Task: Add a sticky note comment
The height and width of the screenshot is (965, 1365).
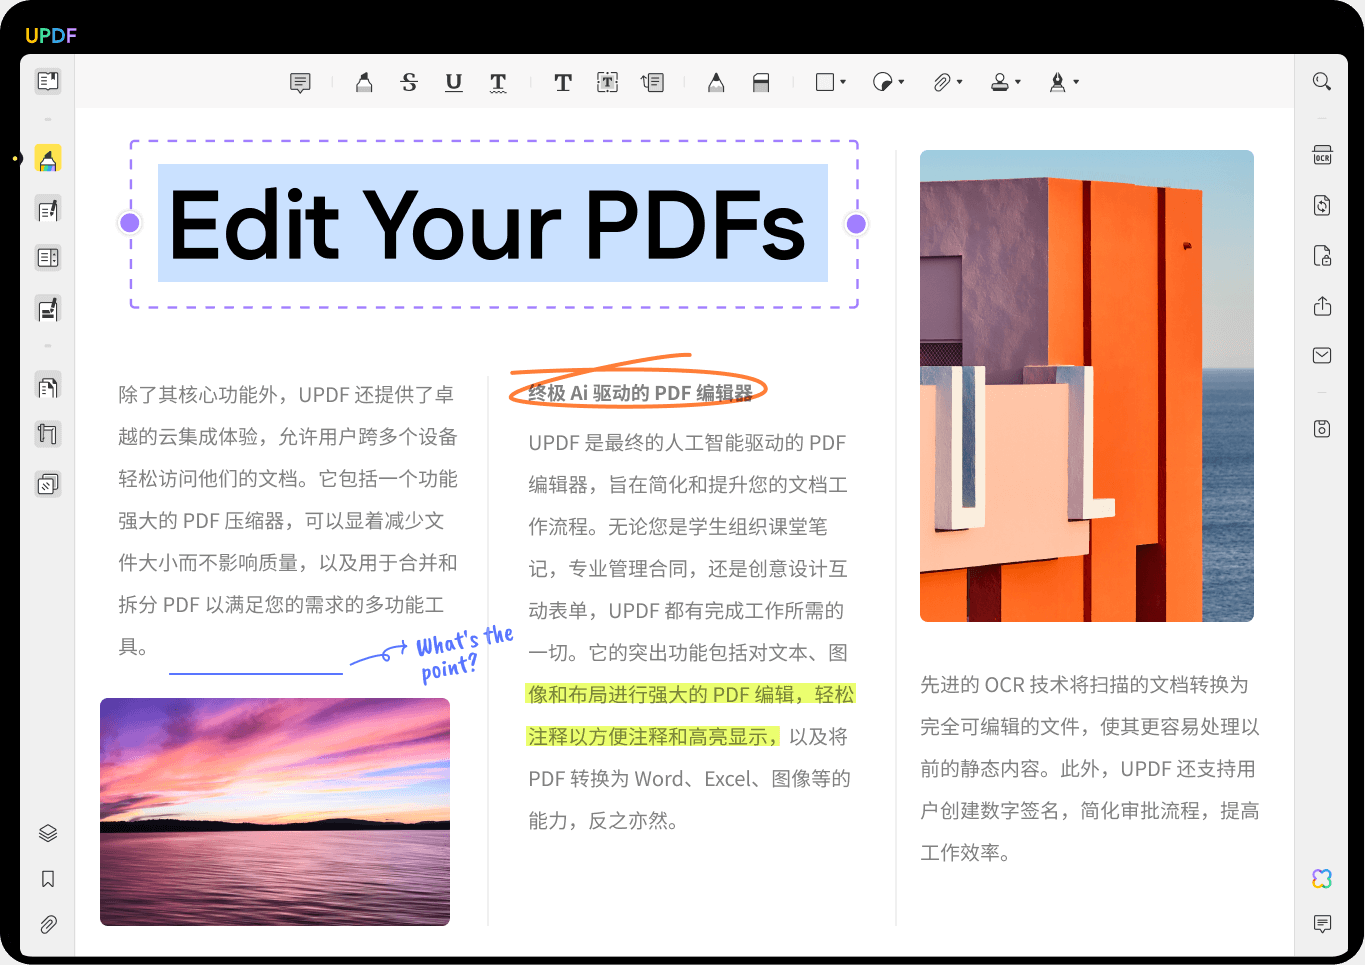Action: [300, 83]
